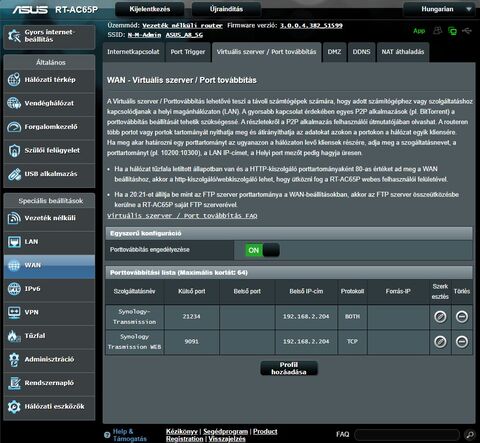Image resolution: width=480 pixels, height=443 pixels.
Task: Click the Help & Támogatás question icon
Action: pyautogui.click(x=107, y=435)
